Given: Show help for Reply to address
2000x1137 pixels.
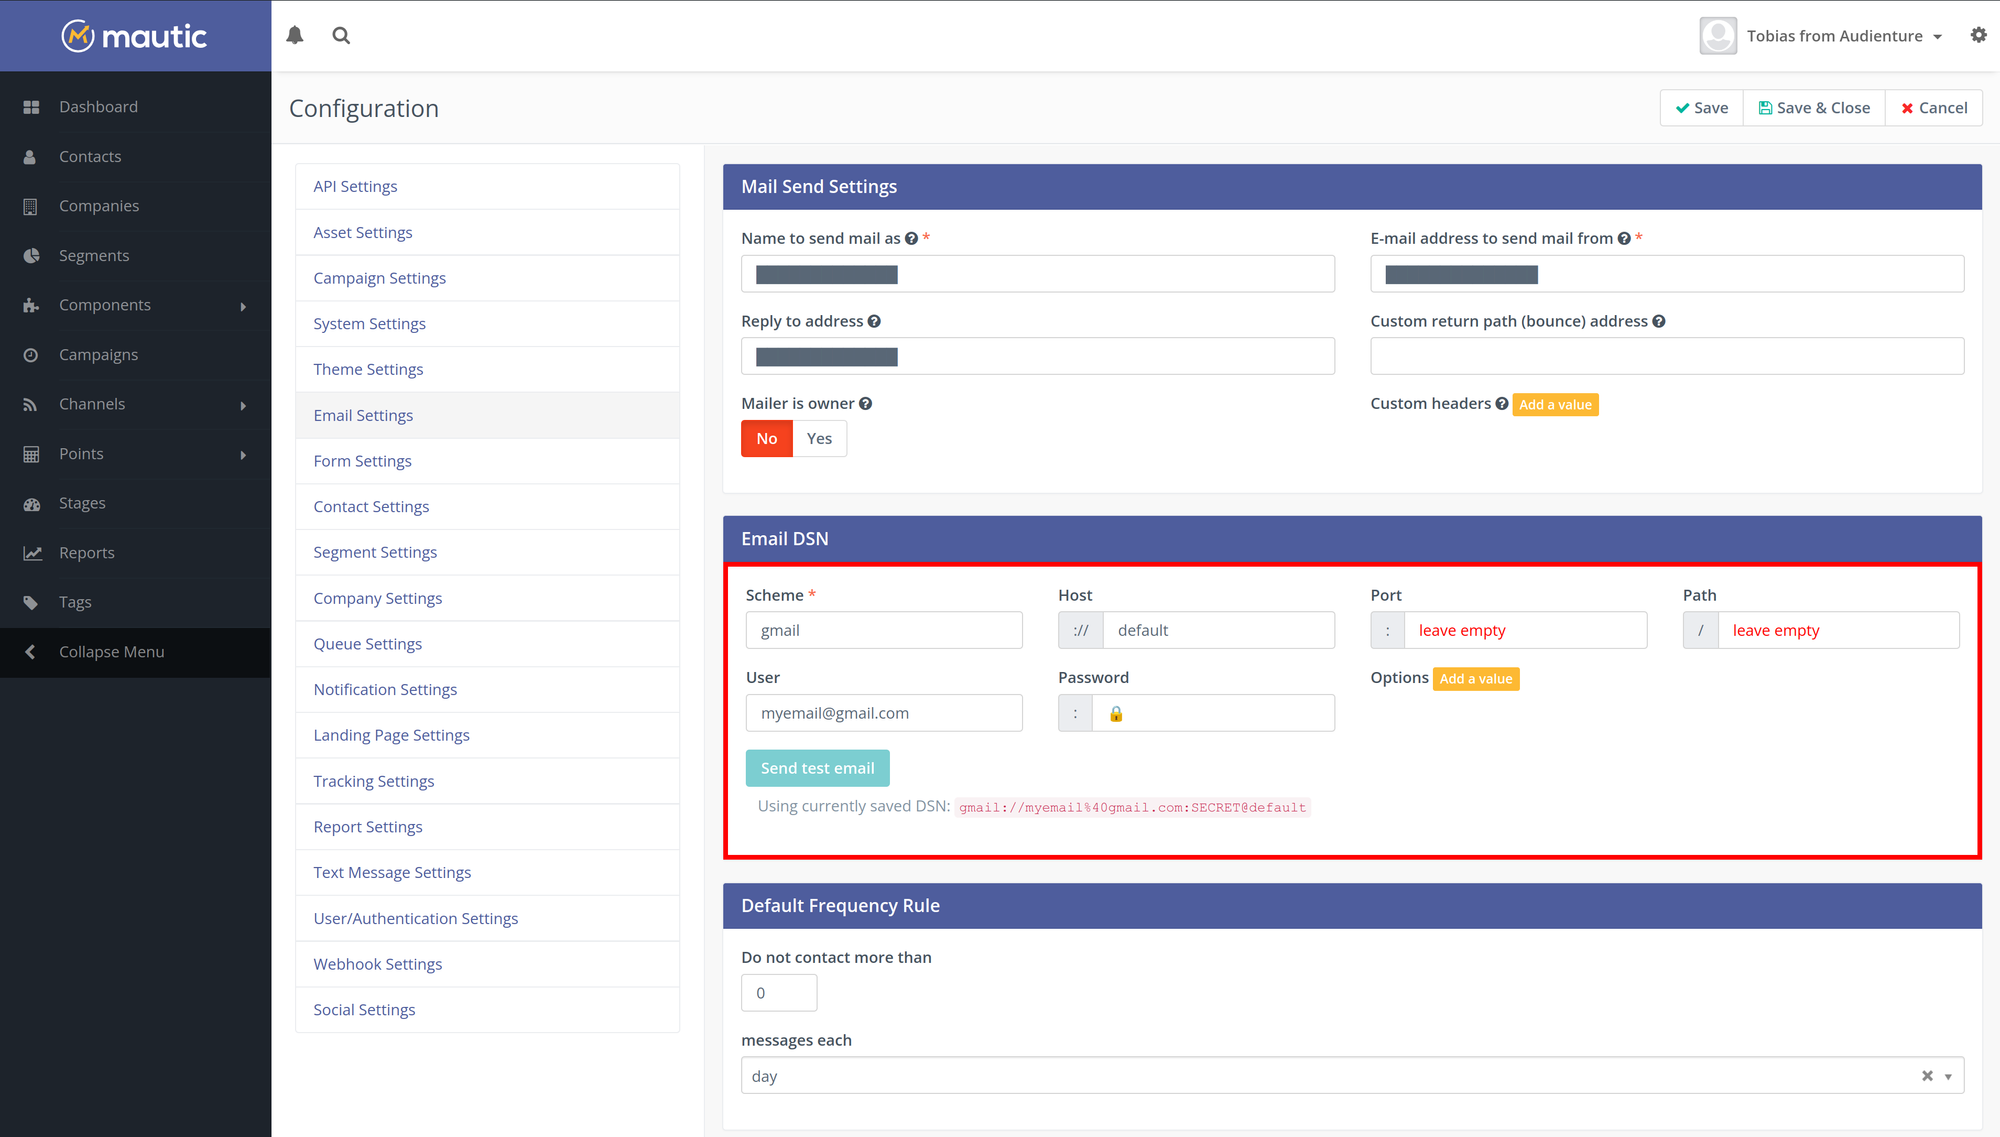Looking at the screenshot, I should (874, 322).
